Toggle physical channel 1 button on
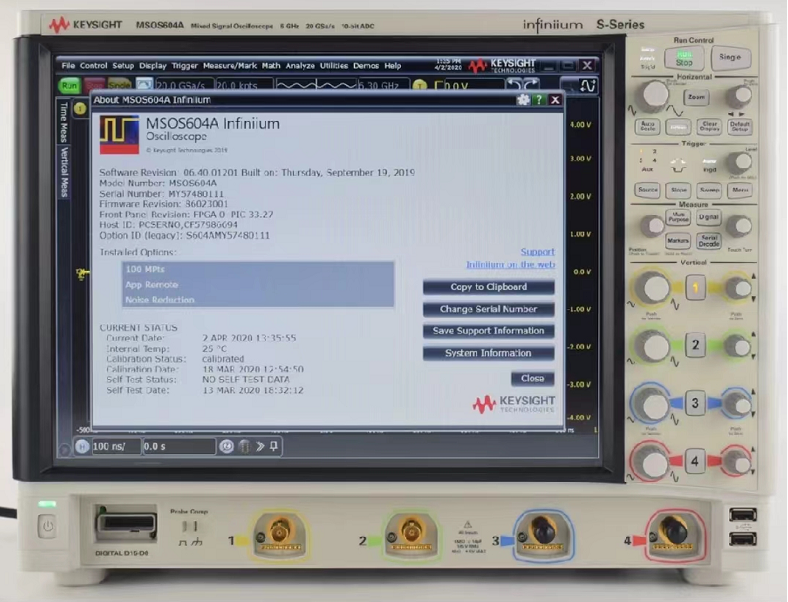This screenshot has width=788, height=602. (x=695, y=289)
